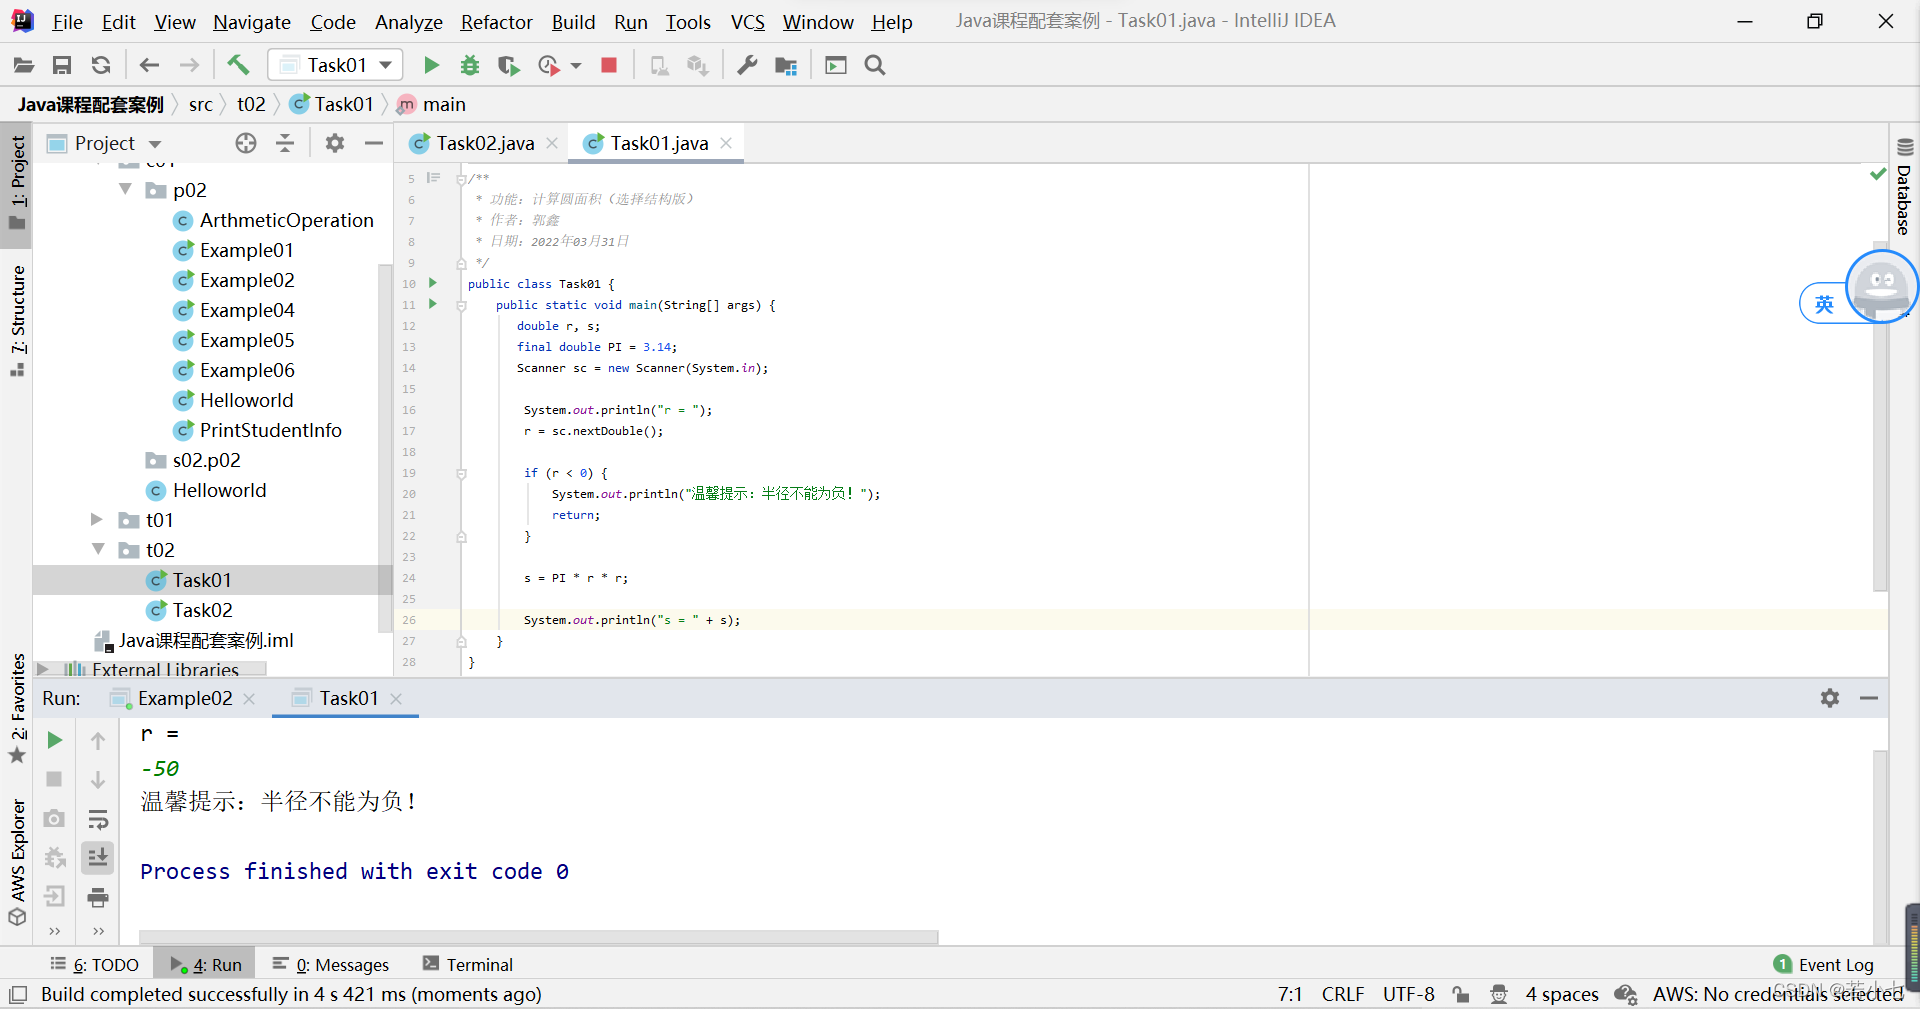Expand External Libraries node
1920x1009 pixels.
pyautogui.click(x=43, y=669)
